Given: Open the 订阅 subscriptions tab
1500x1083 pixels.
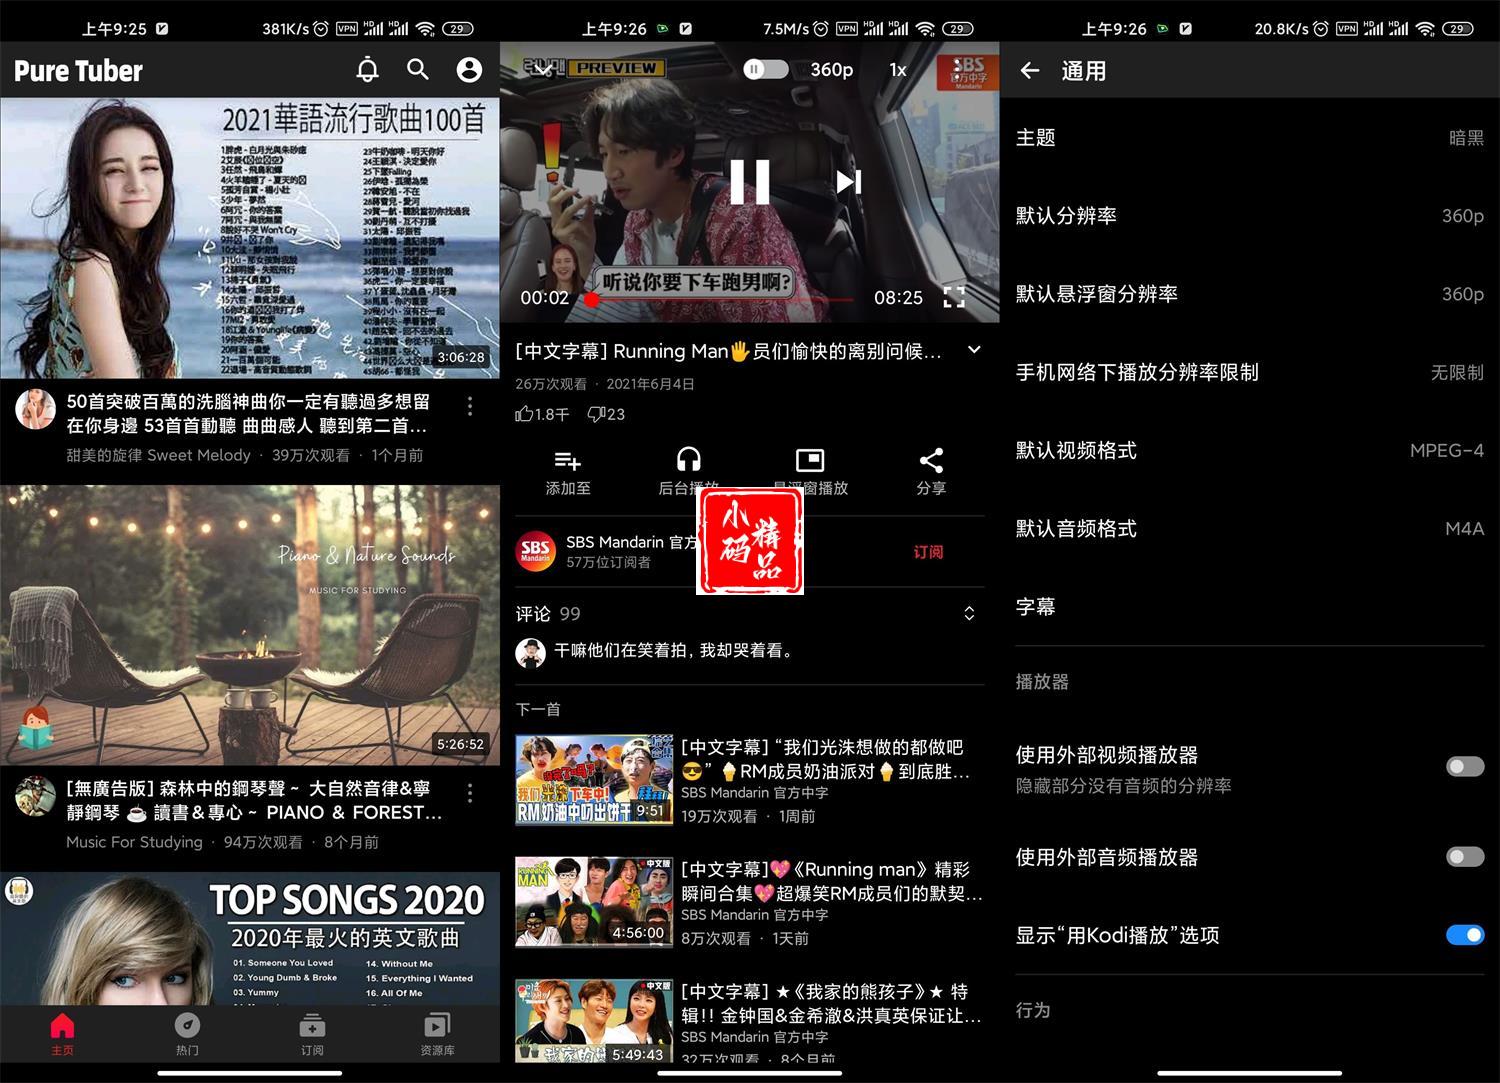Looking at the screenshot, I should tap(312, 1034).
